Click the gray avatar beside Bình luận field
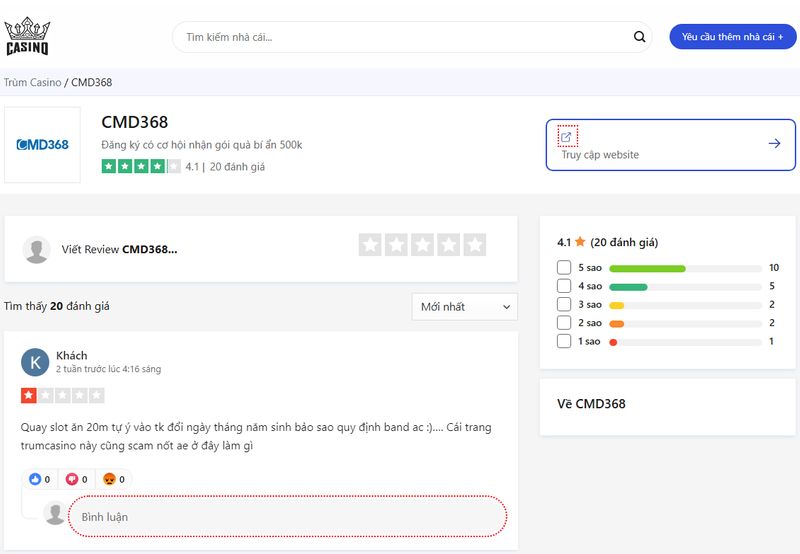Screen dimensions: 800x554 (x=55, y=513)
